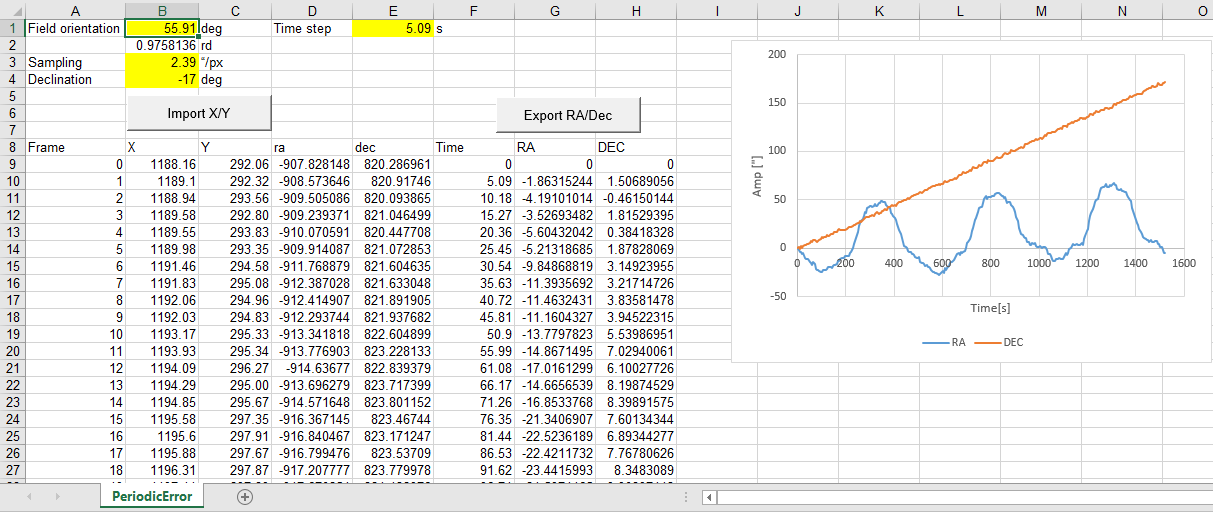The height and width of the screenshot is (512, 1213).
Task: Select column N header
Action: click(x=1122, y=10)
